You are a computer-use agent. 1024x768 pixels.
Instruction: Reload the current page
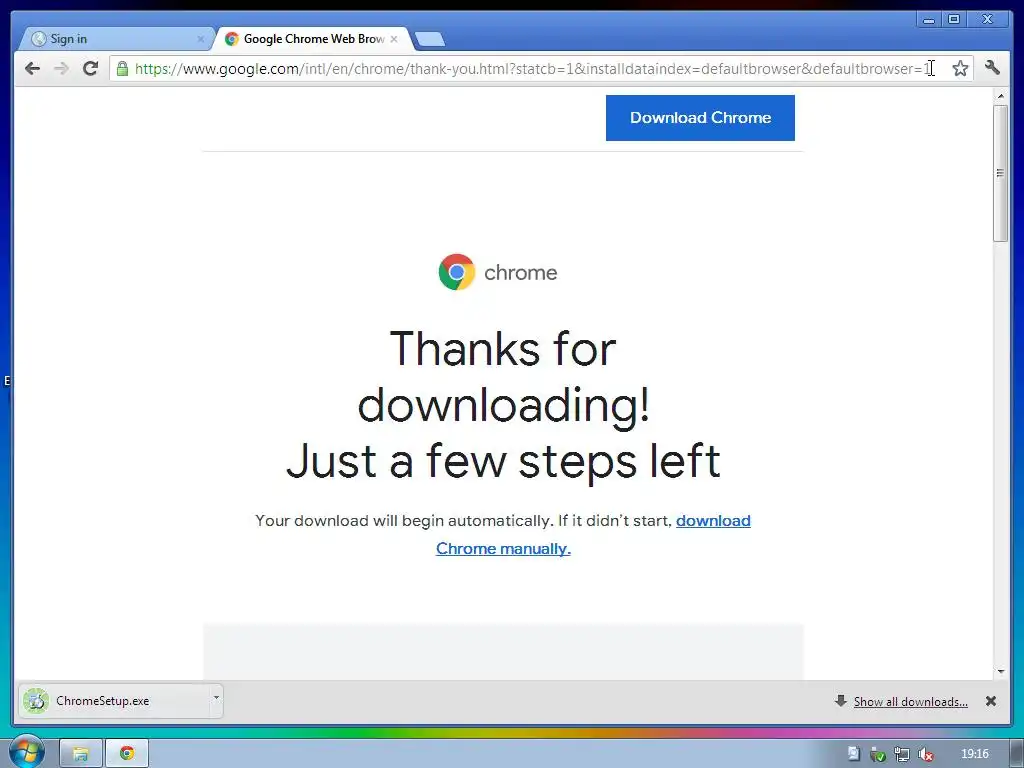[91, 68]
